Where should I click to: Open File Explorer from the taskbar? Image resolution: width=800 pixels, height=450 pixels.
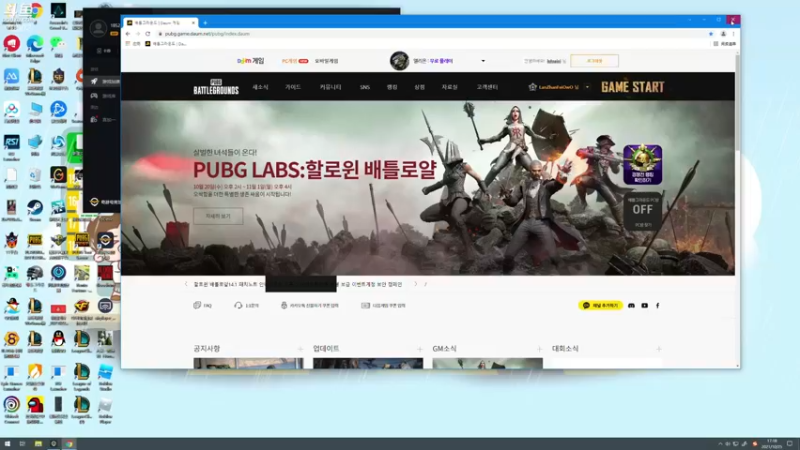[x=38, y=443]
